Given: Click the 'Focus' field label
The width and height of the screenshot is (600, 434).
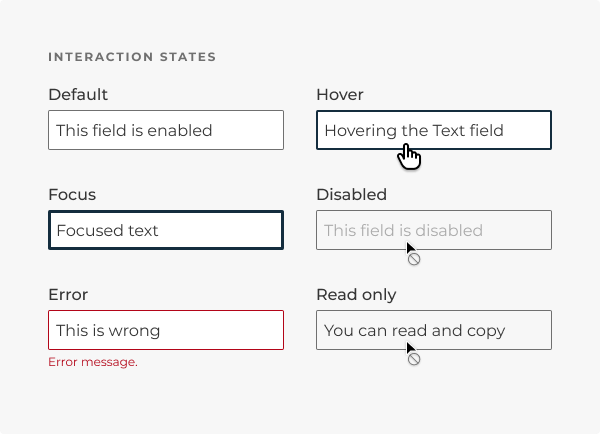Looking at the screenshot, I should 72,194.
